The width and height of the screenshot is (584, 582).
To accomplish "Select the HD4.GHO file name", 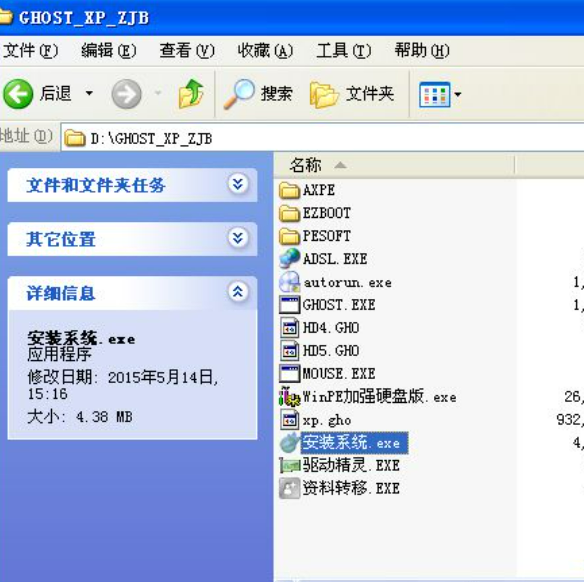I will click(x=331, y=328).
